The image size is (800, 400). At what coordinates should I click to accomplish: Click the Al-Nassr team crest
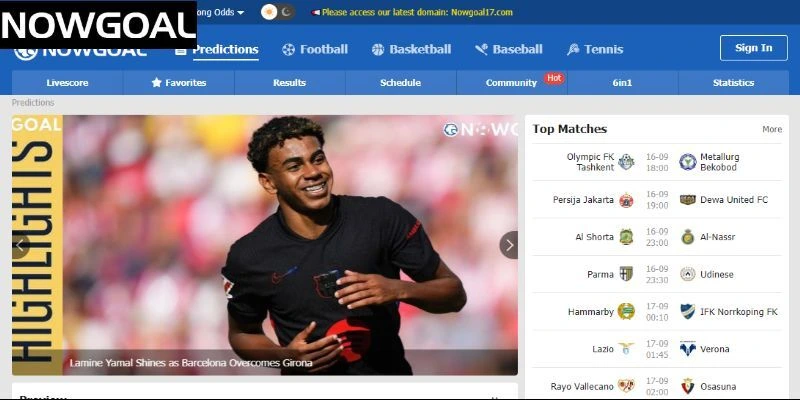[x=688, y=237]
